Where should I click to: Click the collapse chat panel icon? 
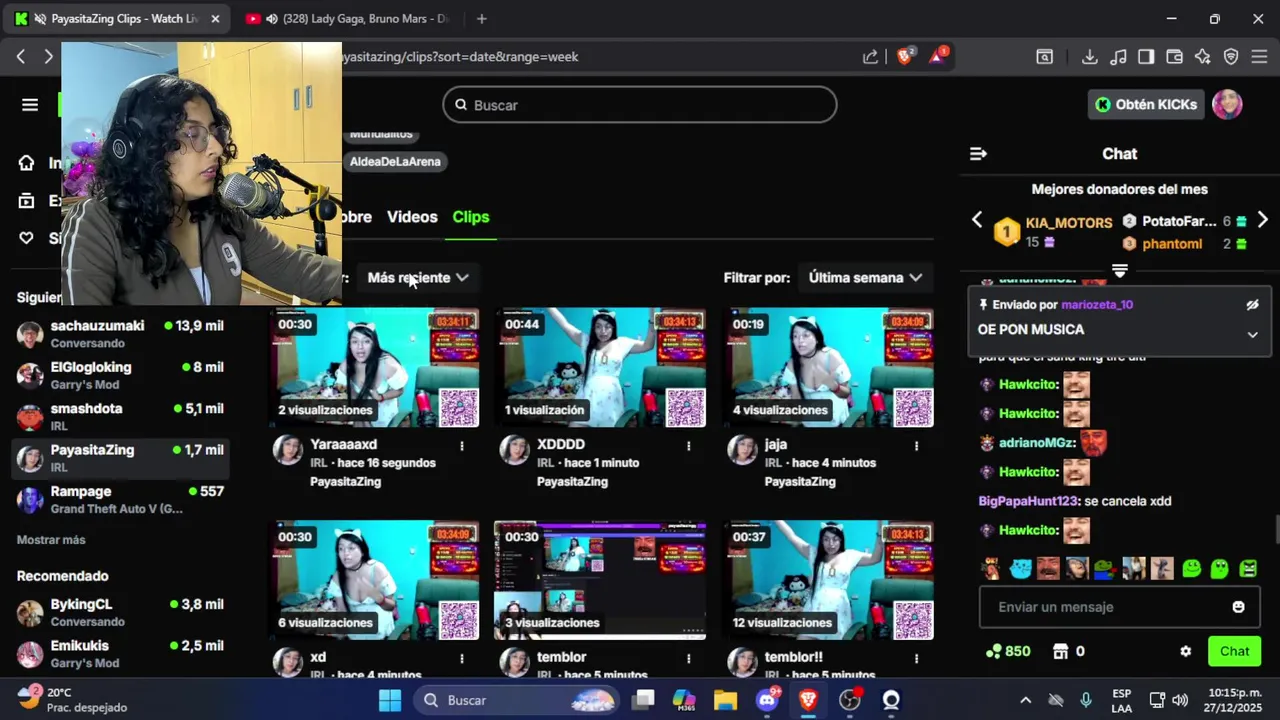(978, 153)
